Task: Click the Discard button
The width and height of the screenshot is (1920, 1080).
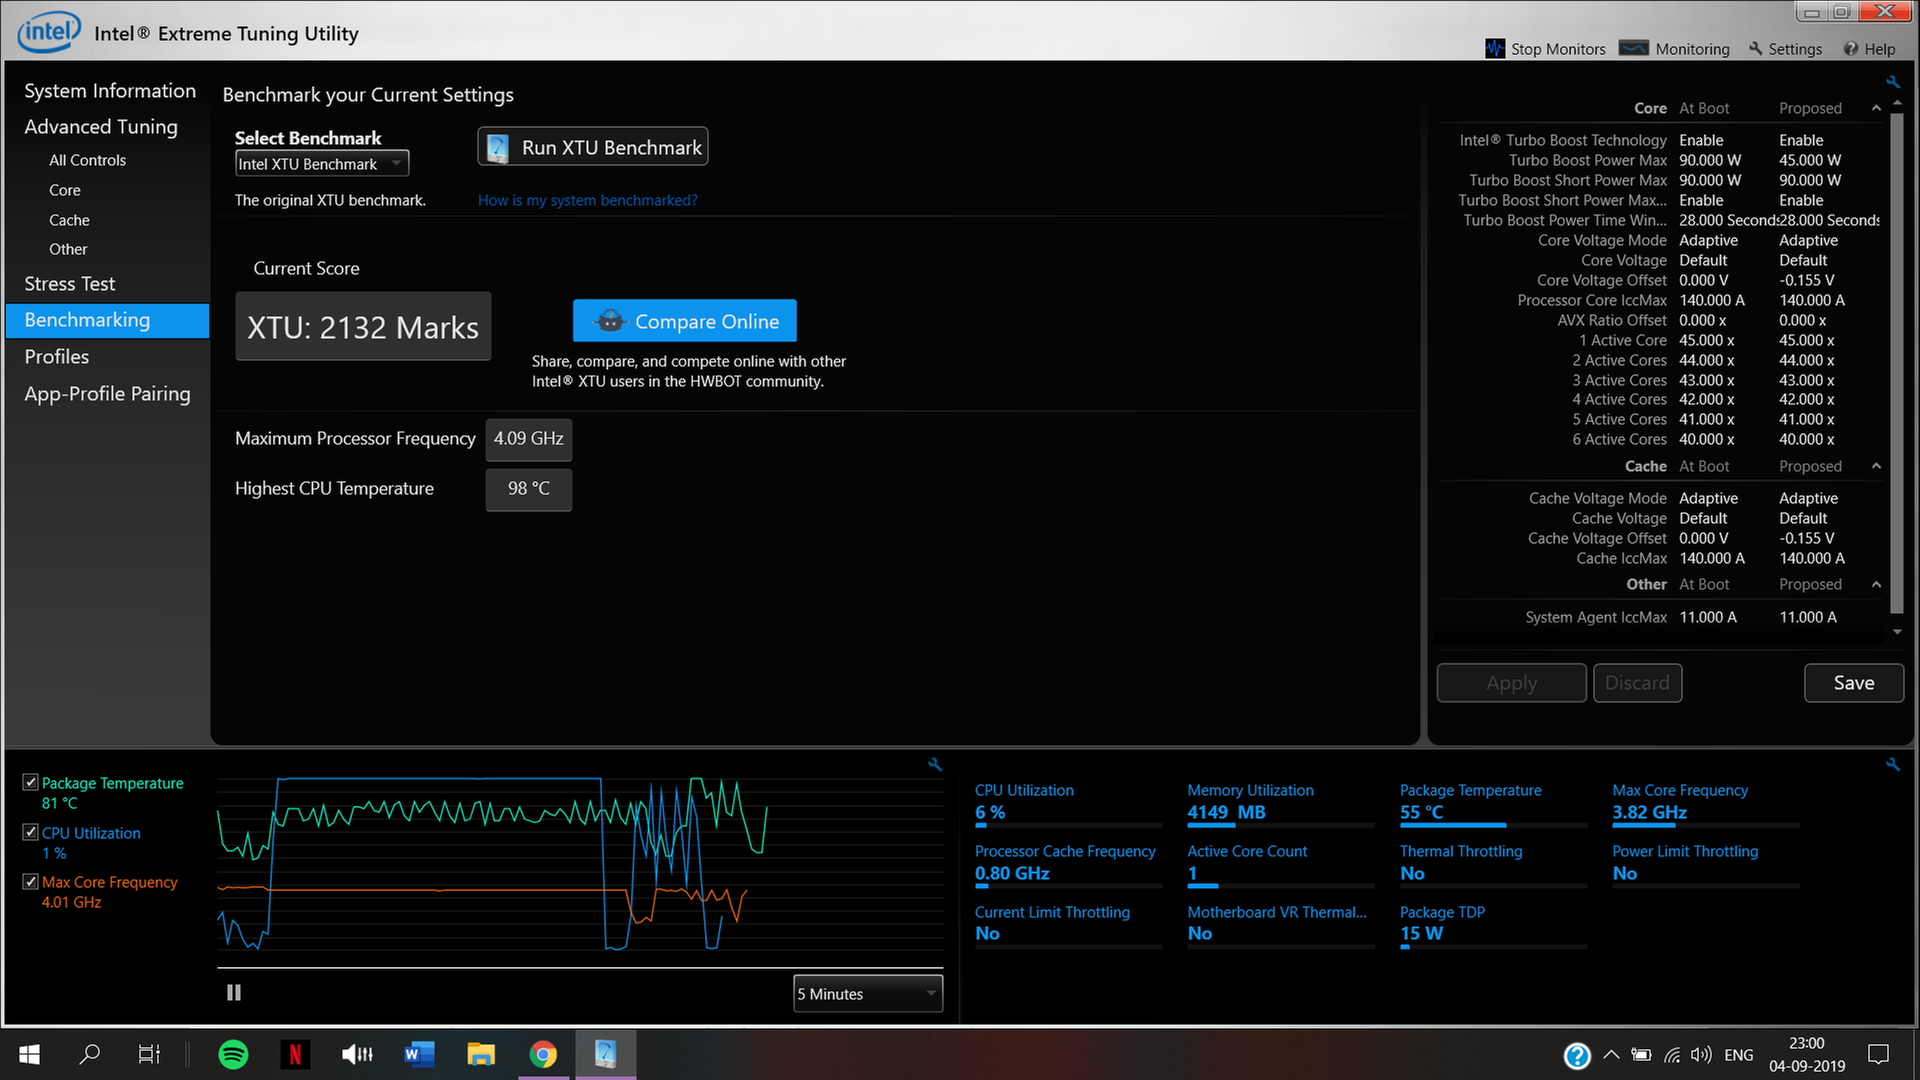Action: 1637,683
